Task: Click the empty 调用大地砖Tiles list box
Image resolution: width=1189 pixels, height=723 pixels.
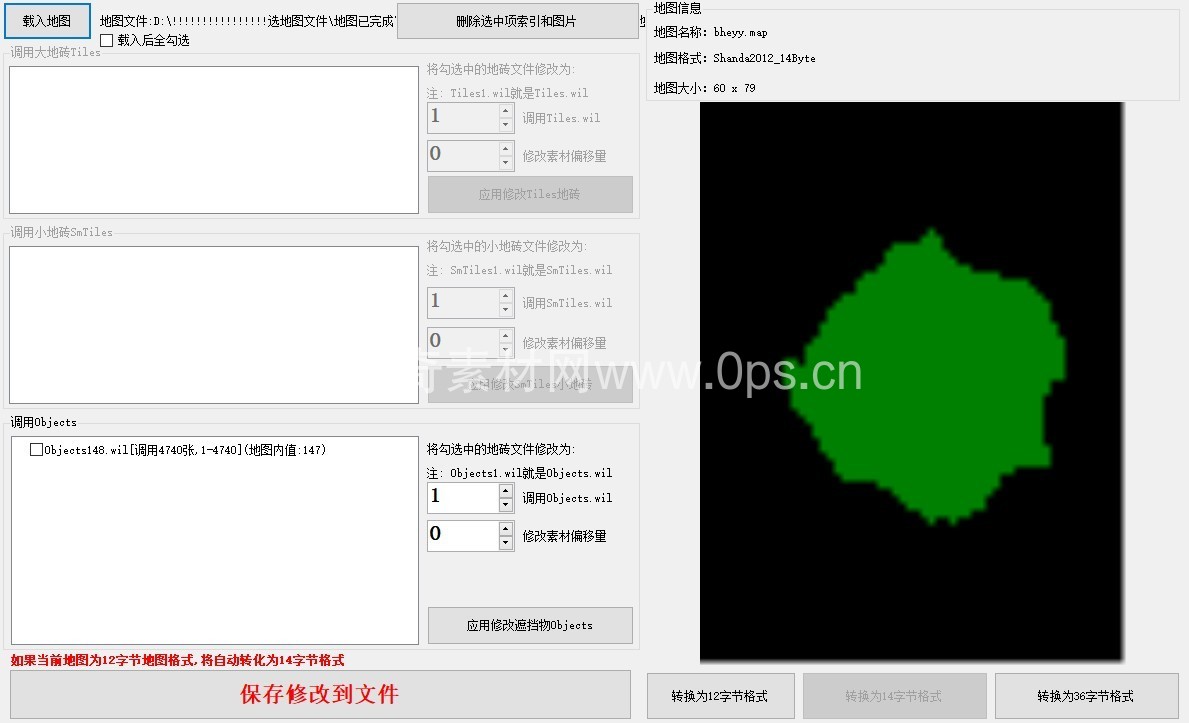Action: pos(214,140)
